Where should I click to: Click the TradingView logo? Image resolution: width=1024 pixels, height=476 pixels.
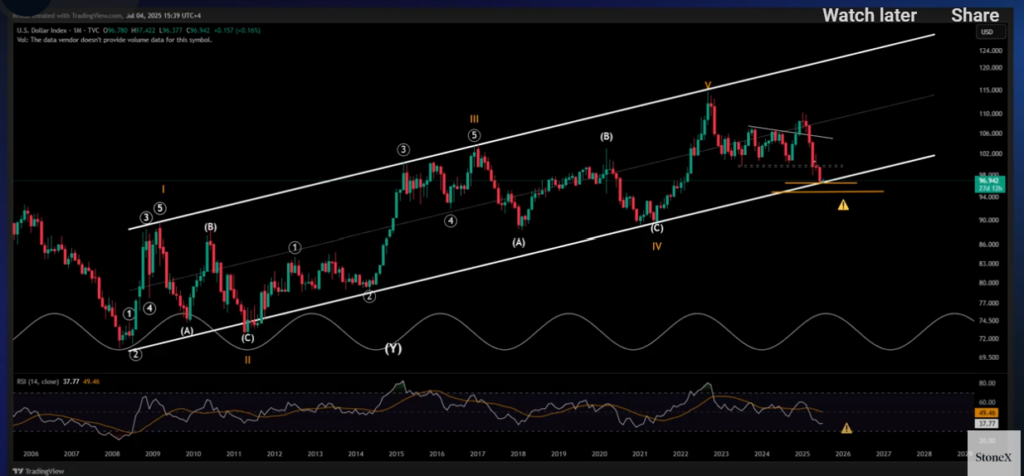(33, 471)
